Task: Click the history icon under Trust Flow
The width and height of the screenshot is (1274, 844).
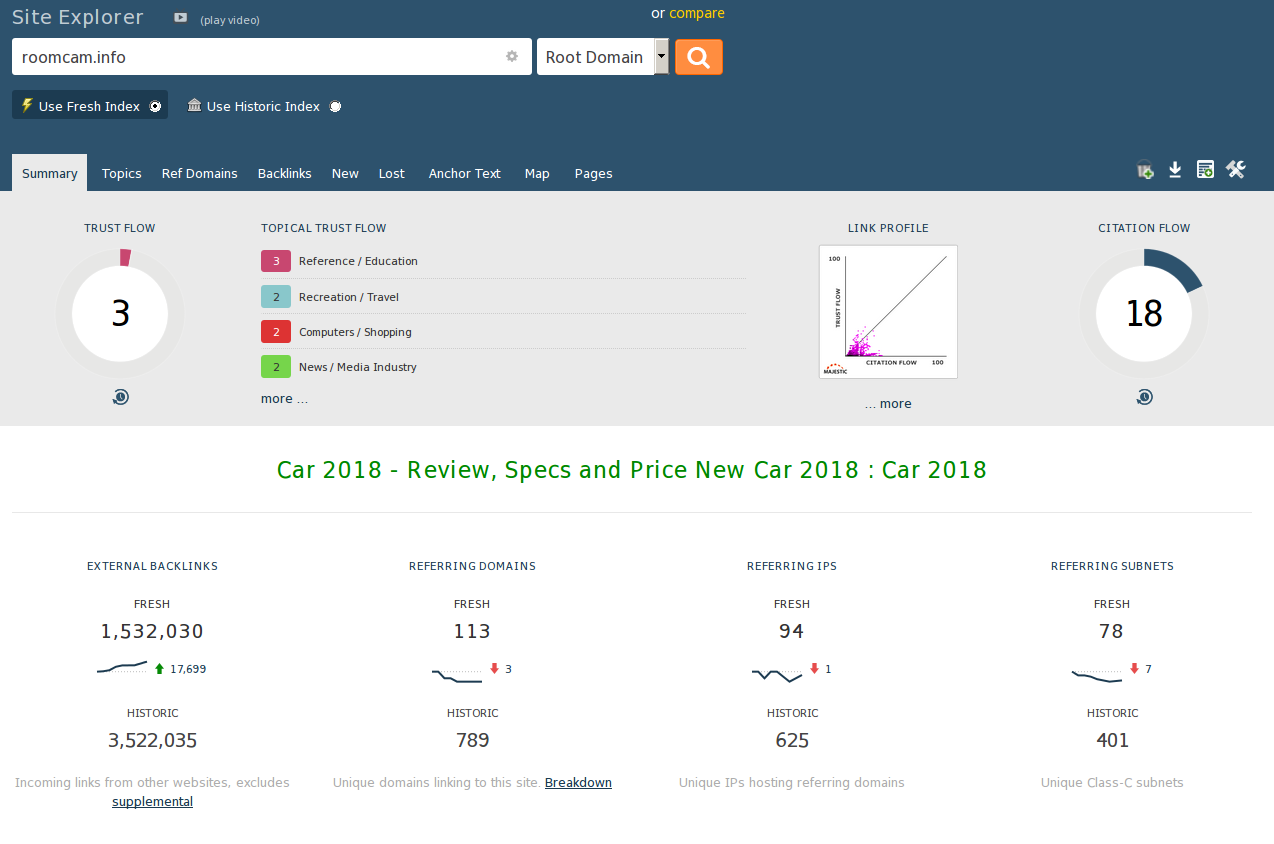Action: 120,397
